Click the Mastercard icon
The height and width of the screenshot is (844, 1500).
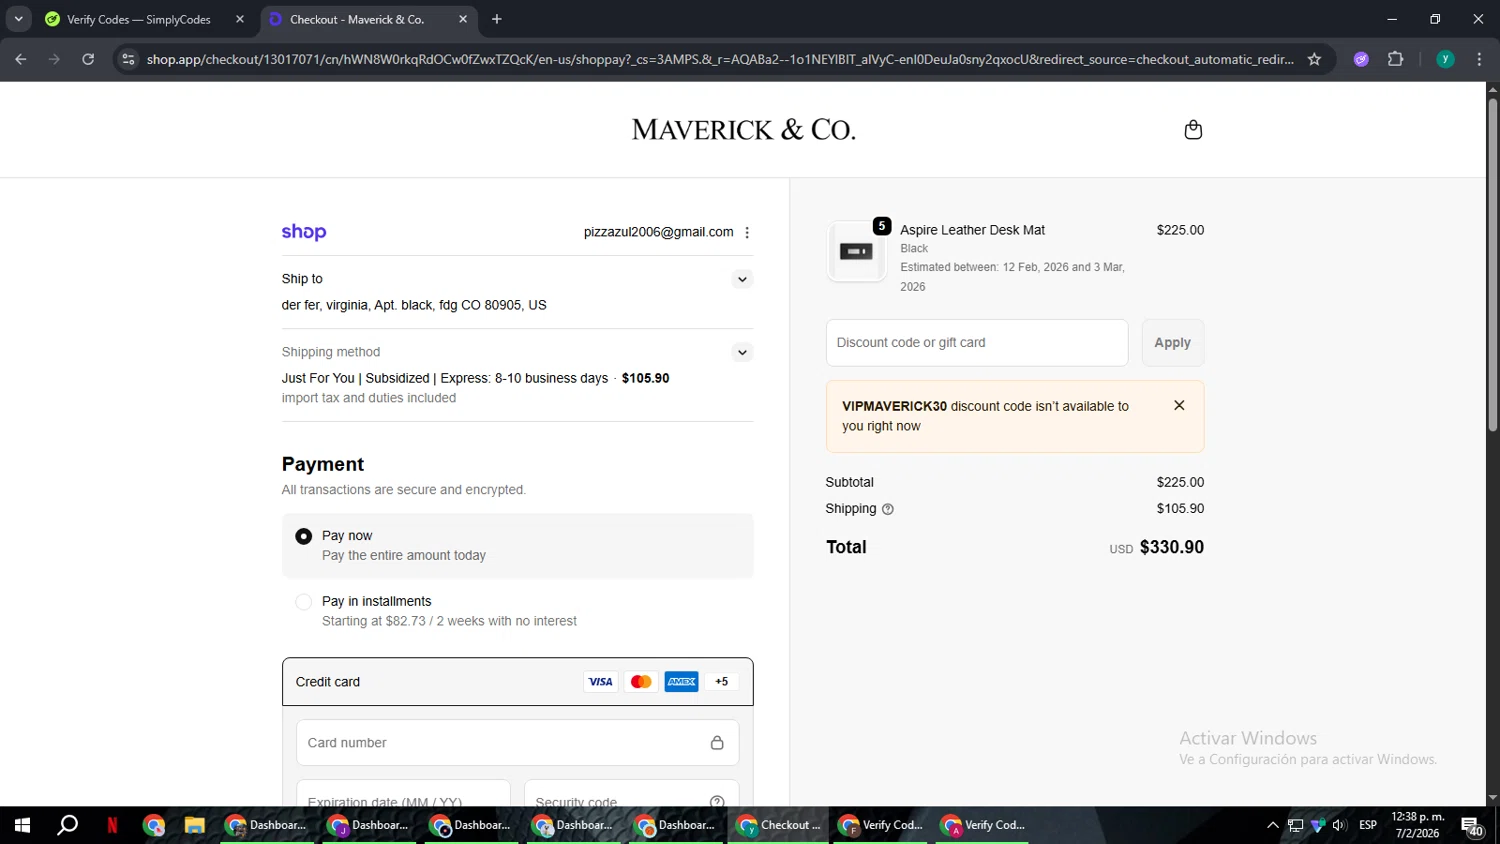click(x=641, y=682)
